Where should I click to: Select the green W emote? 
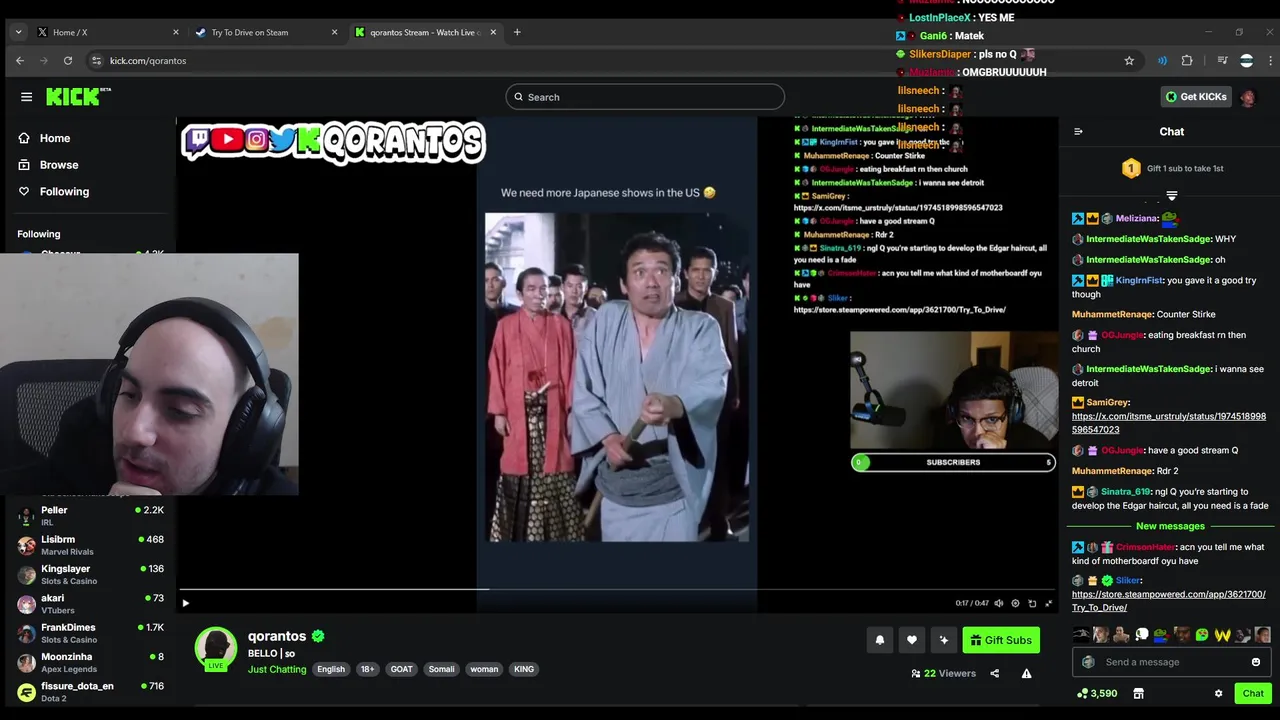tap(1222, 635)
